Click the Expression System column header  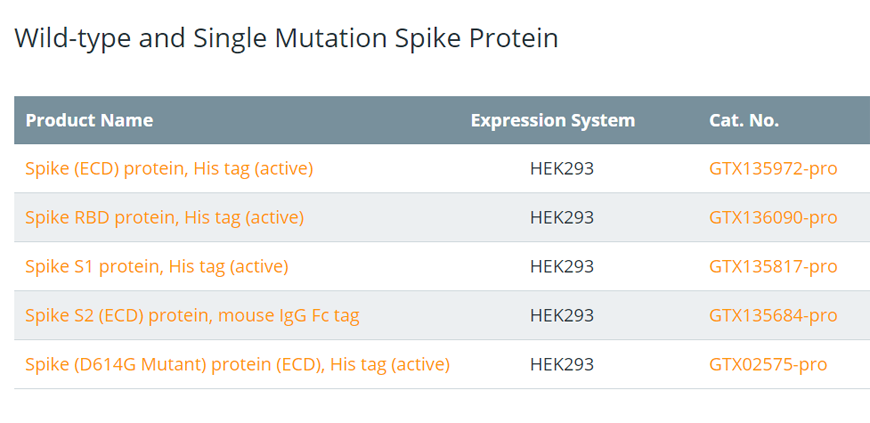tap(553, 120)
